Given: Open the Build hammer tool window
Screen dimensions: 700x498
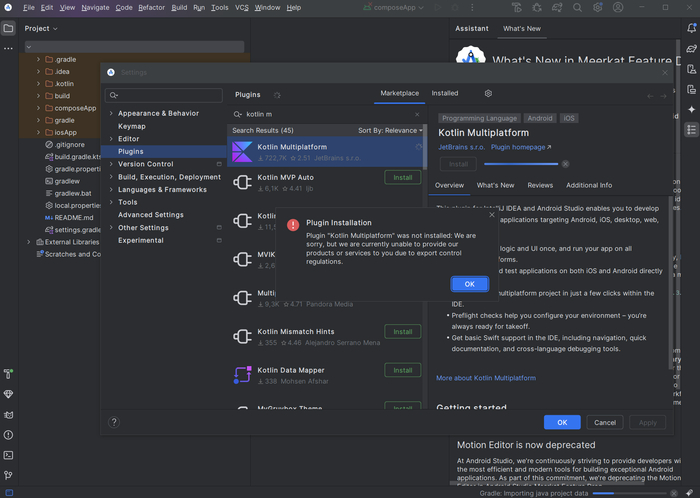Looking at the screenshot, I should tap(8, 373).
